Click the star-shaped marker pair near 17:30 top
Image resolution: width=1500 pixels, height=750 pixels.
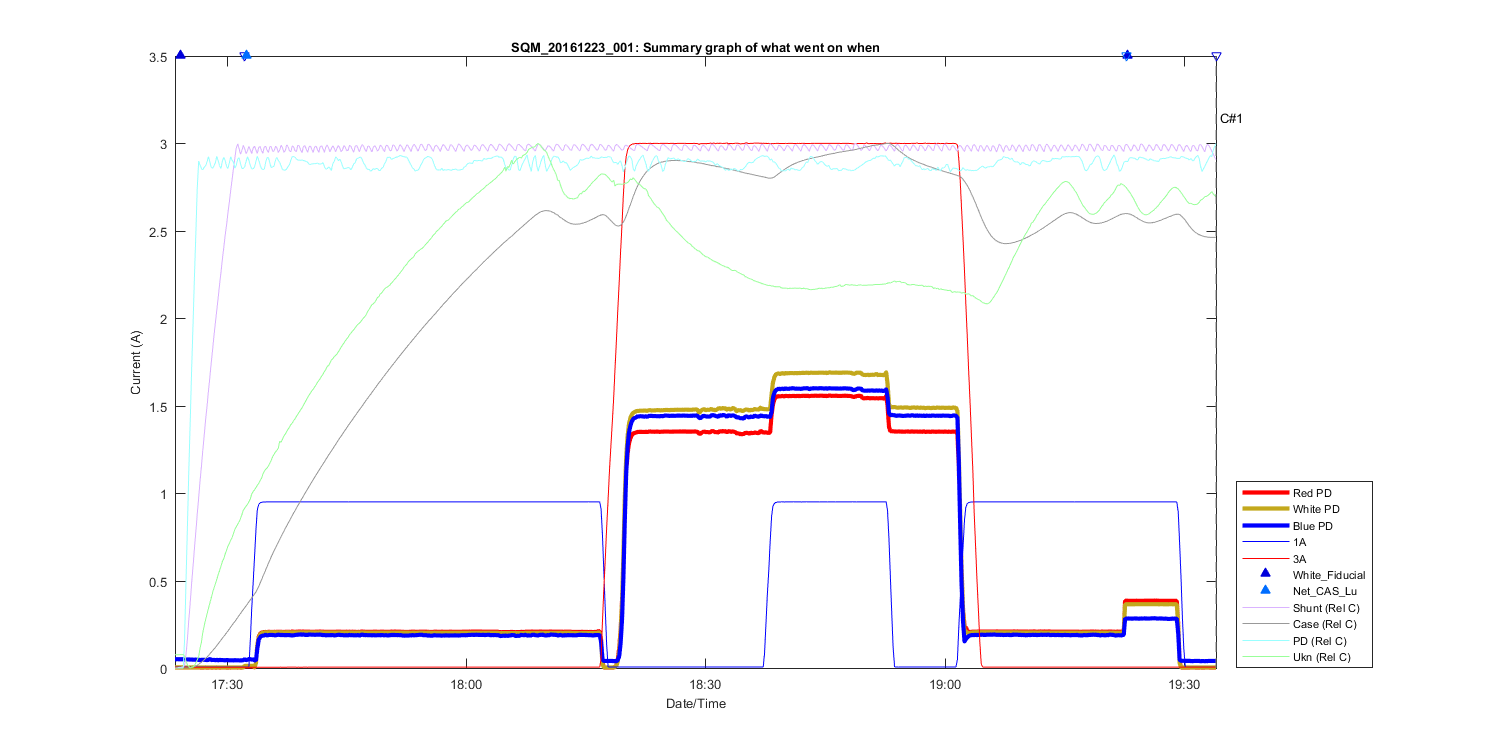246,56
